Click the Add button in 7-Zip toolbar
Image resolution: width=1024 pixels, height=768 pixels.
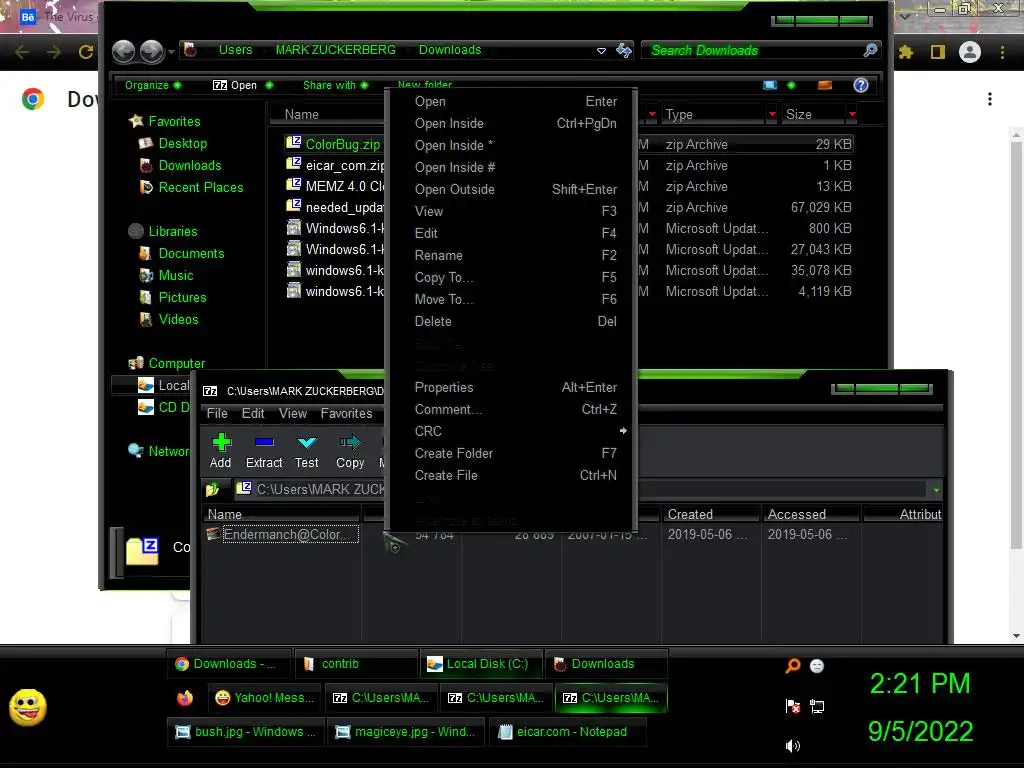tap(221, 451)
